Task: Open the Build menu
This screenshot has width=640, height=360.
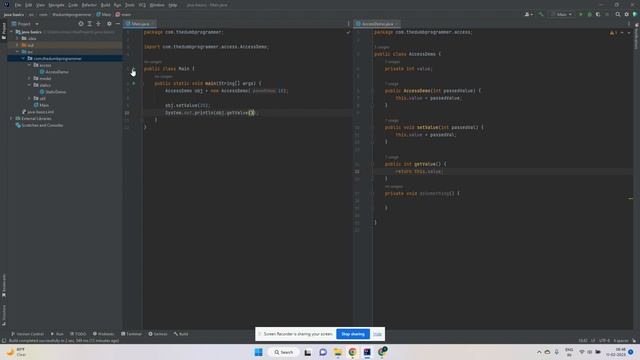Action: point(105,5)
